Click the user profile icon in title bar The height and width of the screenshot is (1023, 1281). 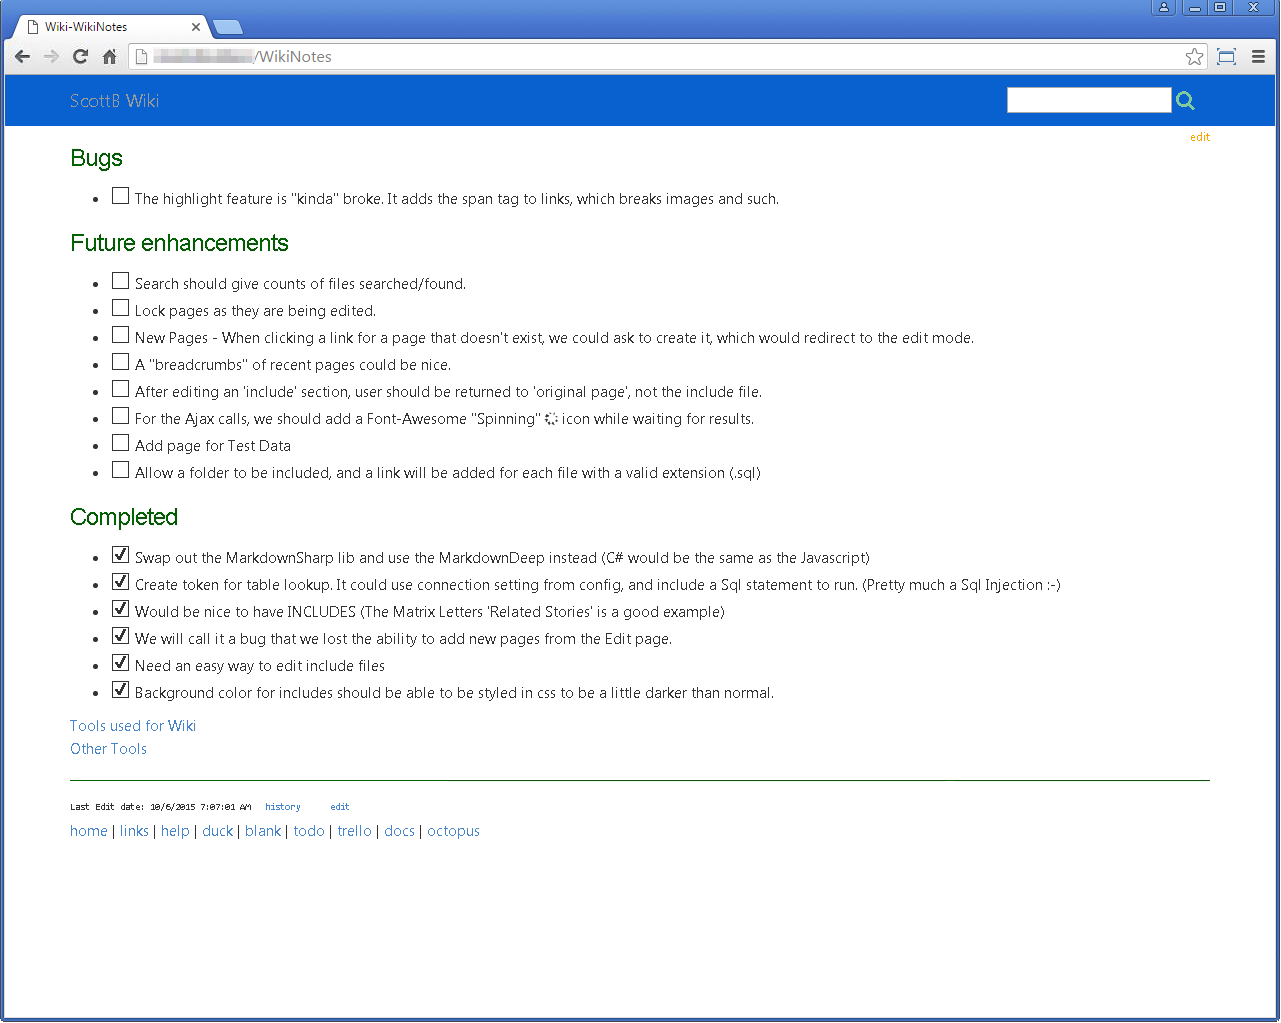1163,7
